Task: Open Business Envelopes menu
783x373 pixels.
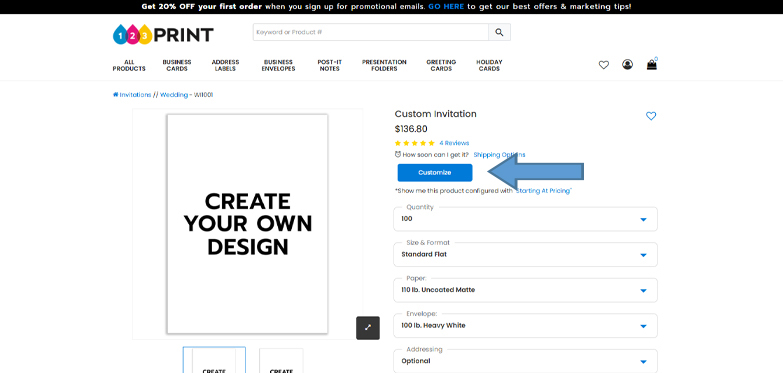Action: click(x=278, y=65)
